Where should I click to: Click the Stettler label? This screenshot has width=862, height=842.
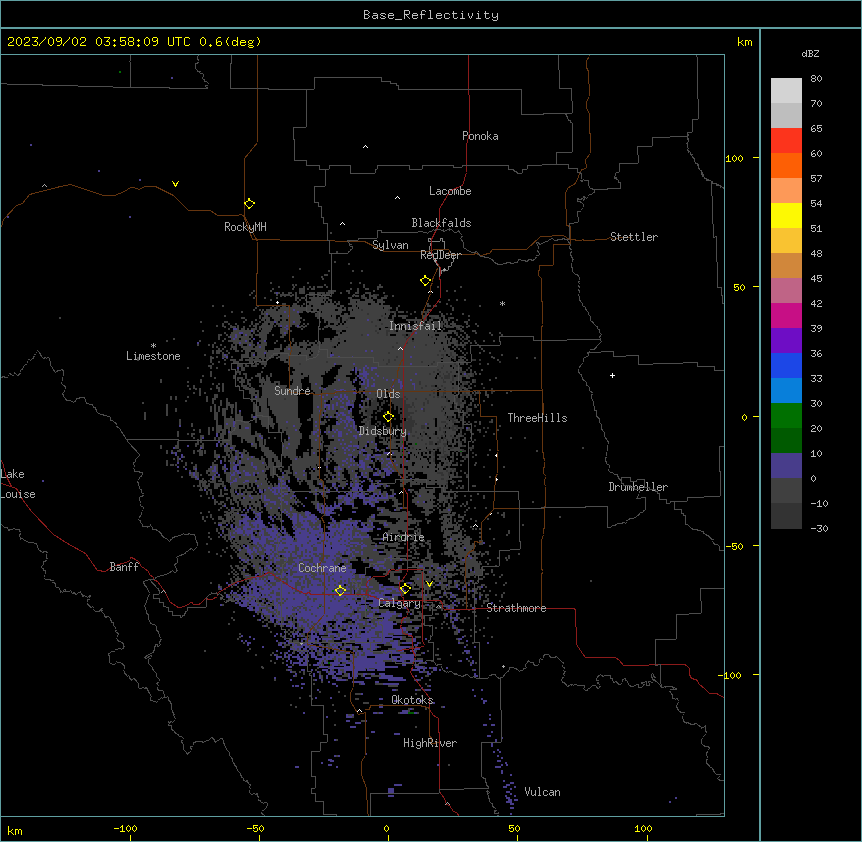633,237
